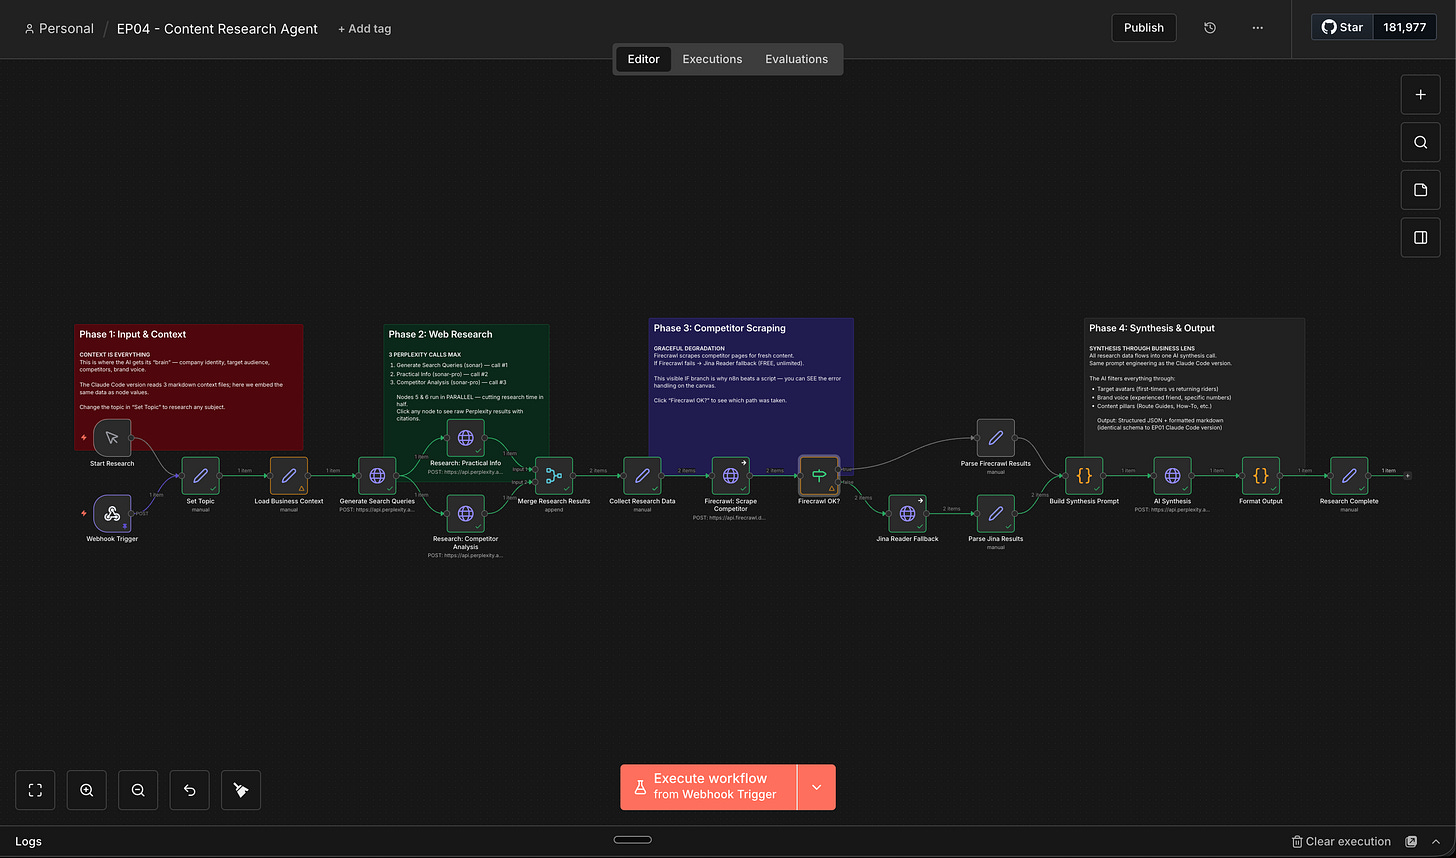Toggle the side panel layout button

[x=1420, y=238]
